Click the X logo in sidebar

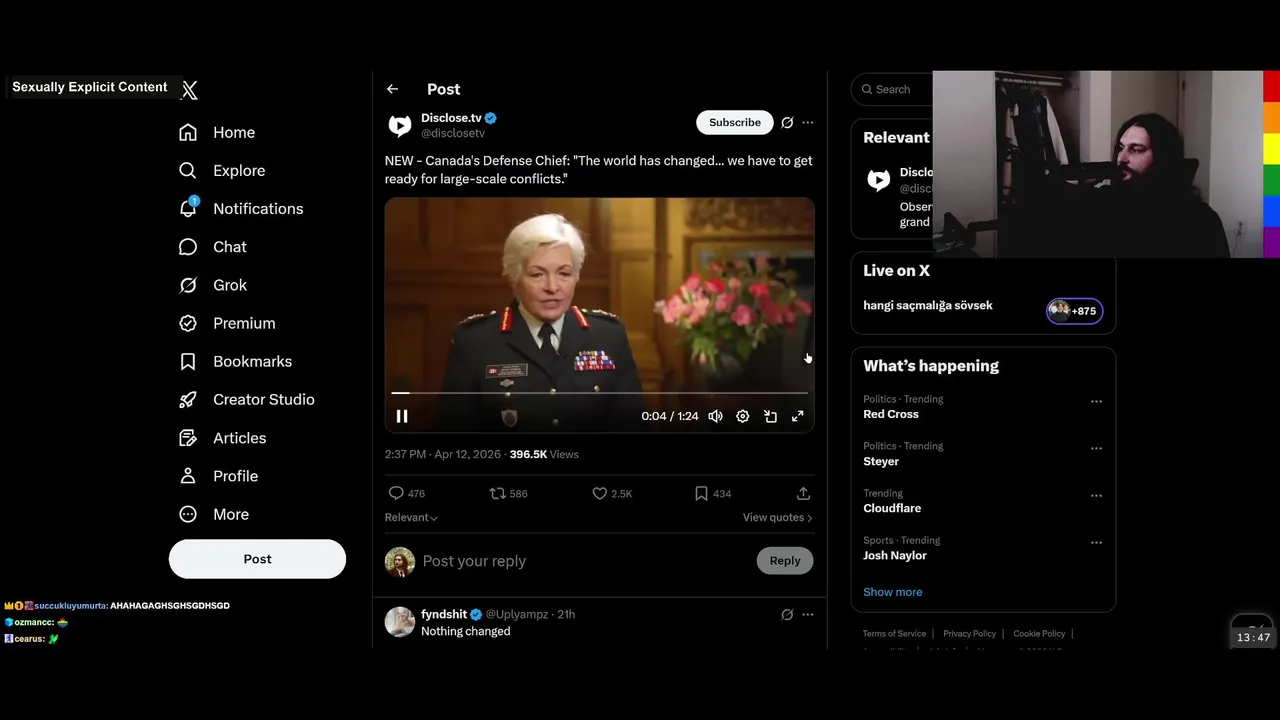point(189,90)
